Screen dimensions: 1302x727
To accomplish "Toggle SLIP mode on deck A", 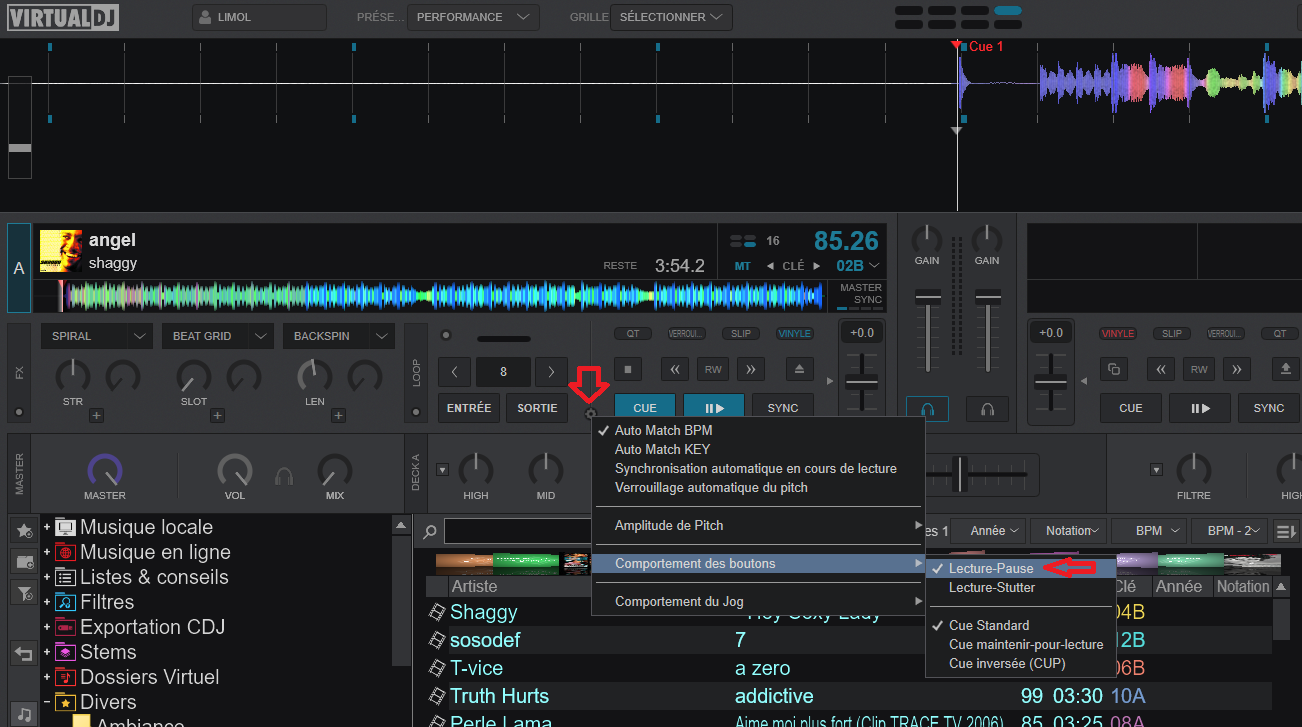I will 741,333.
